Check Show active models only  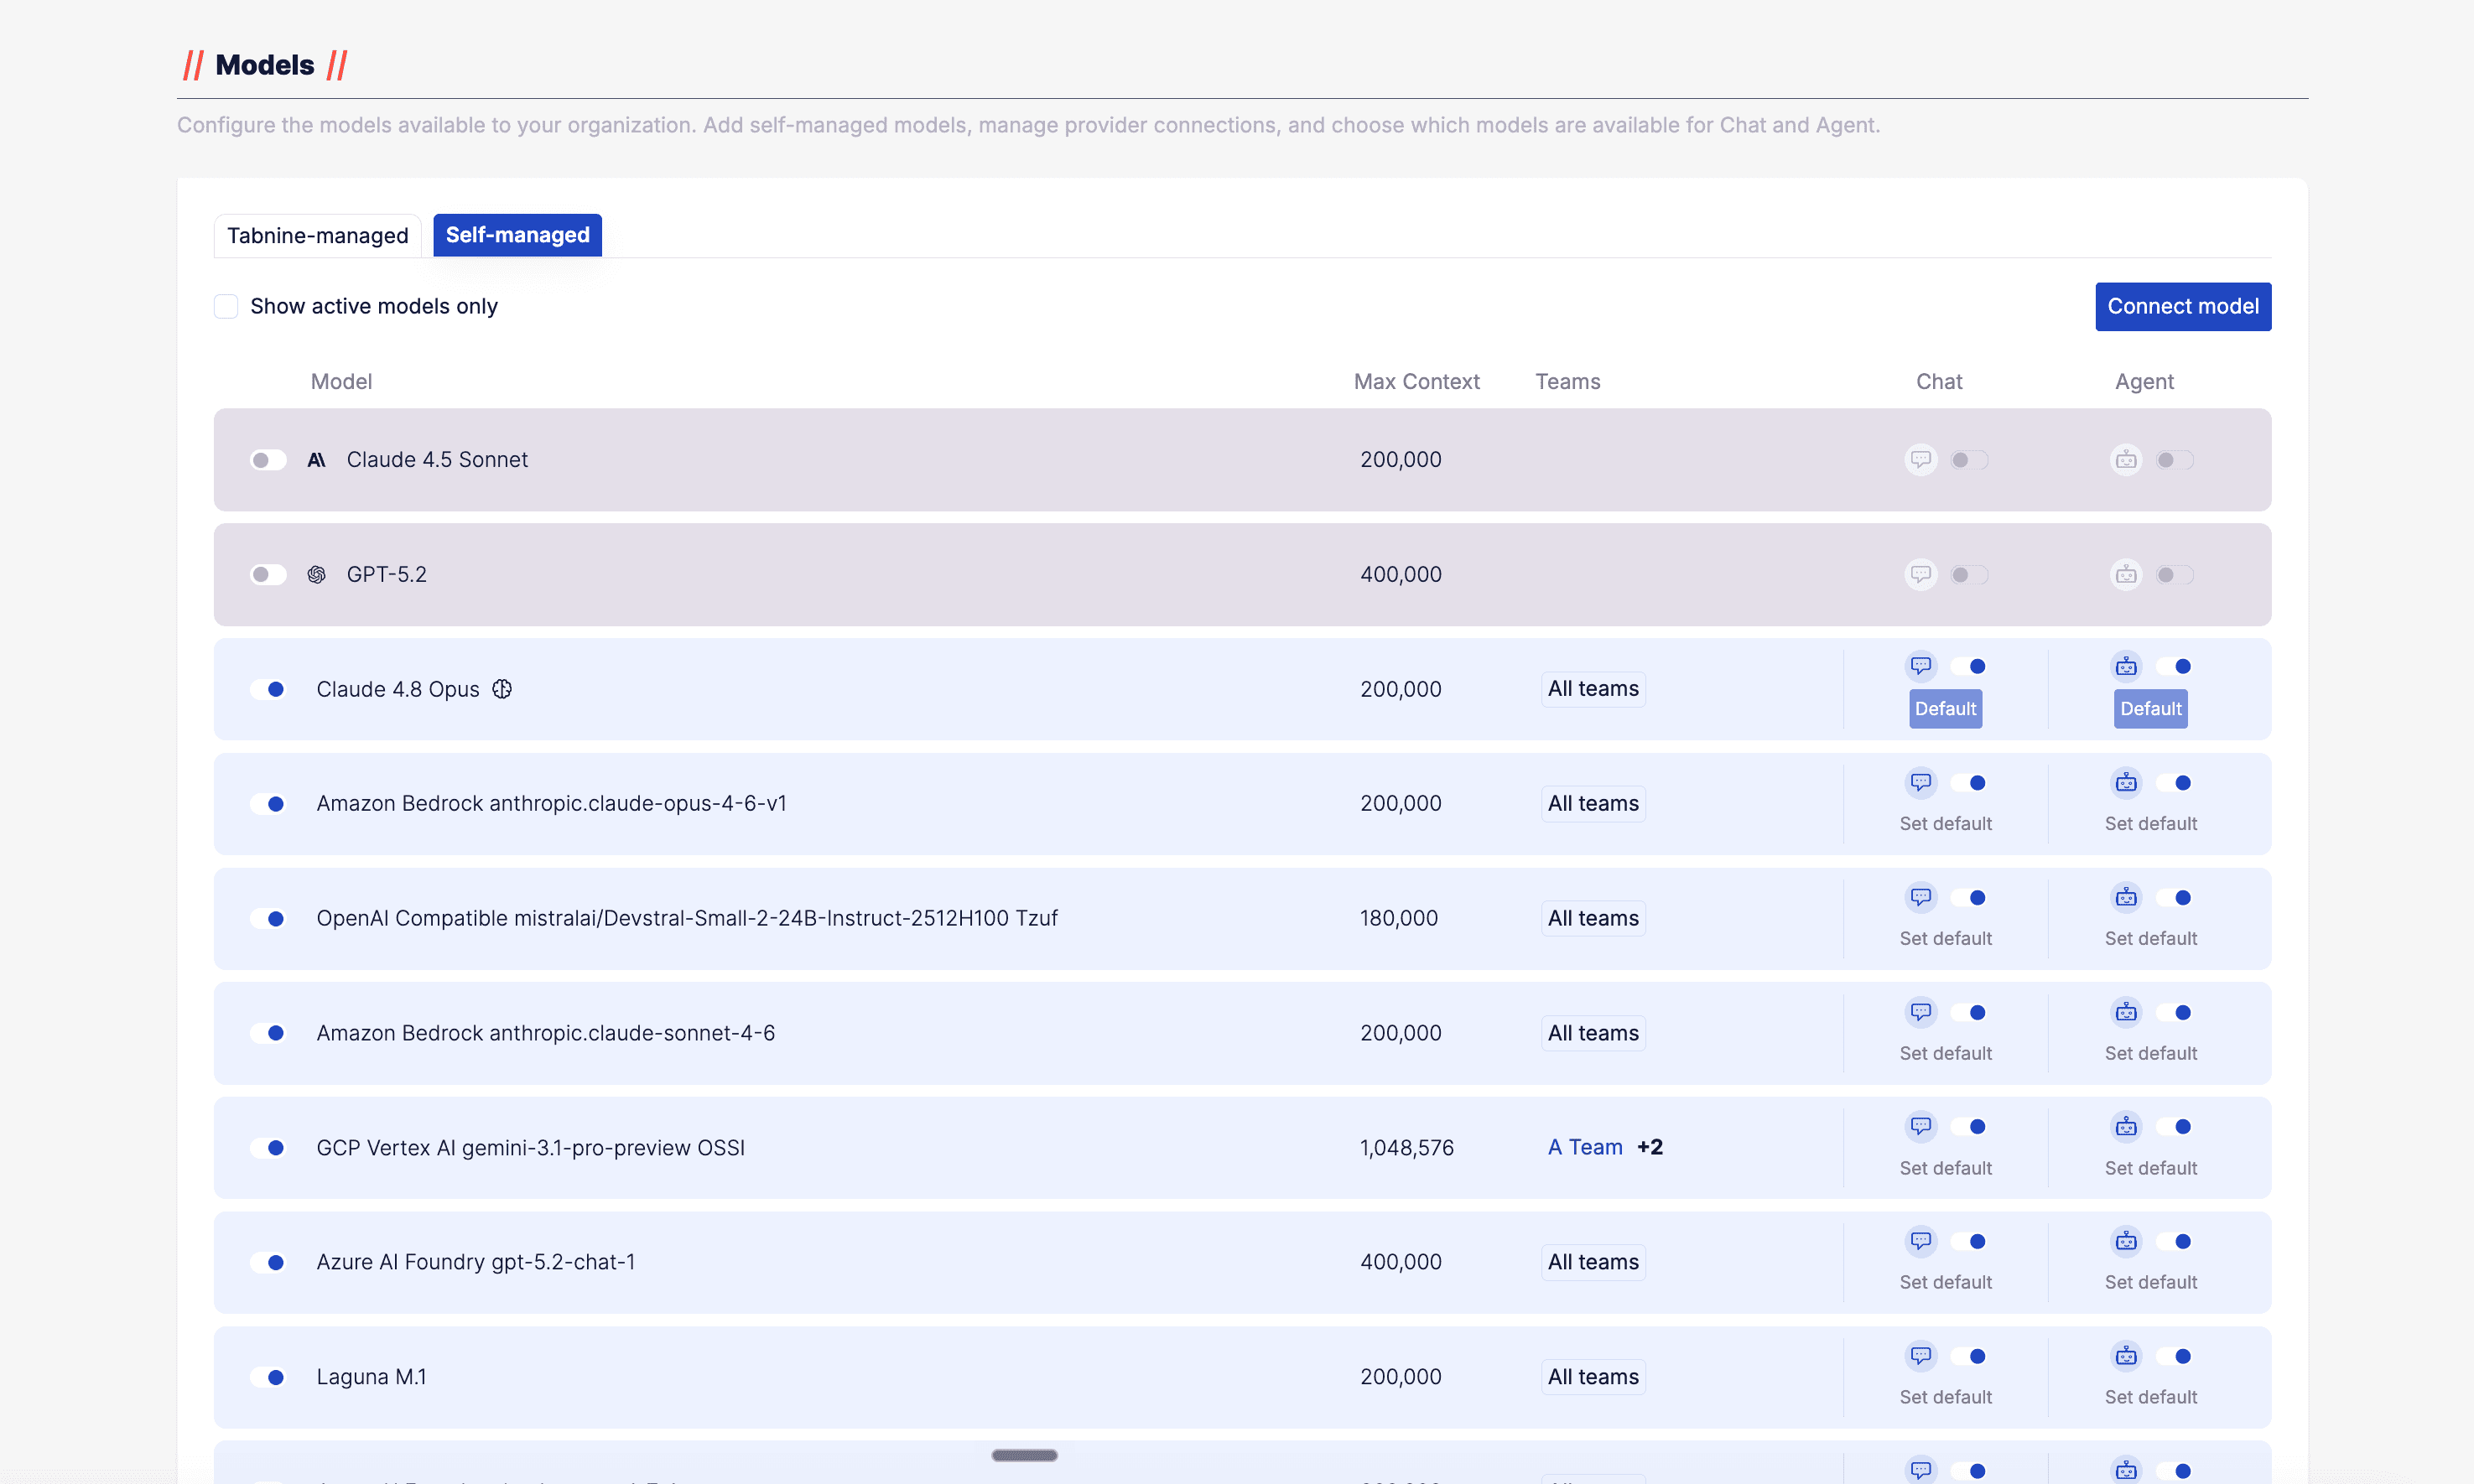coord(226,306)
